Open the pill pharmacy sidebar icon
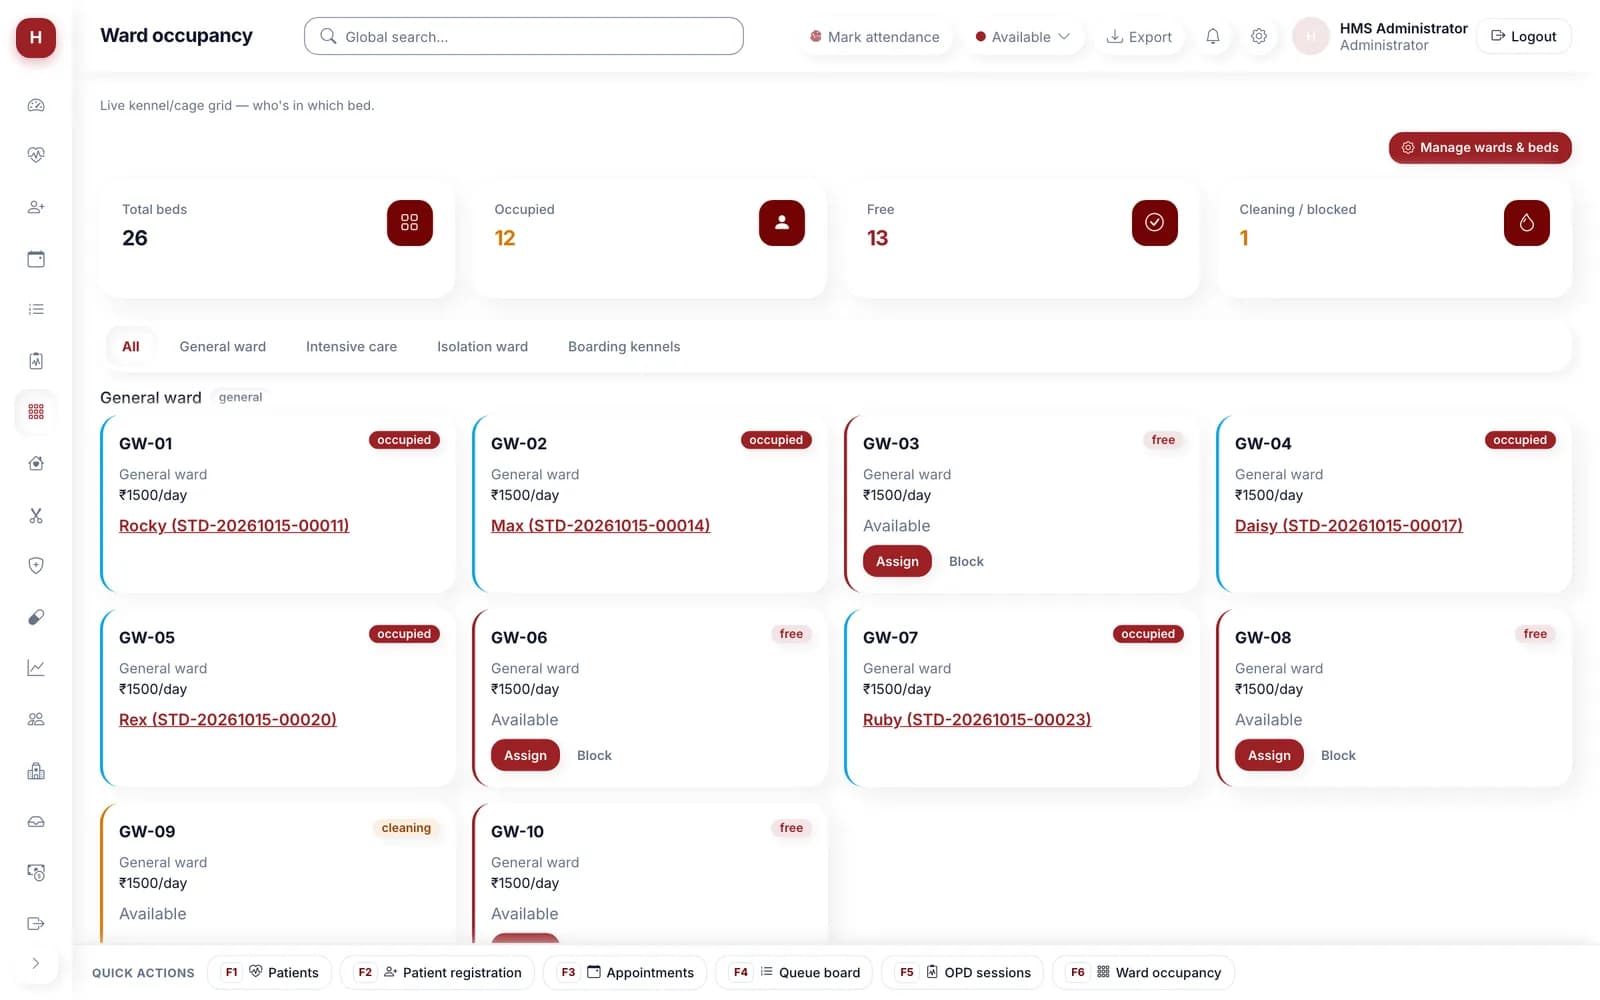This screenshot has height=1000, width=1600. point(36,617)
